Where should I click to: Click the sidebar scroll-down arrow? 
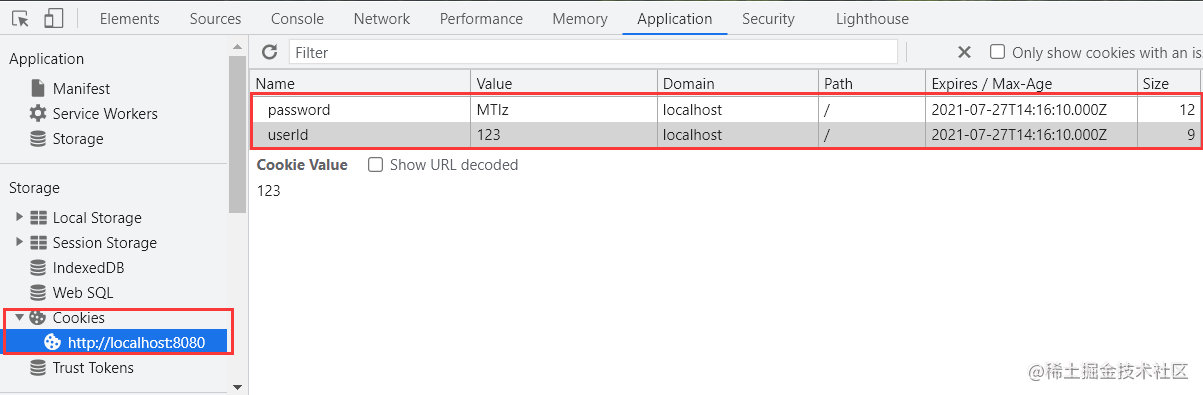click(x=237, y=386)
